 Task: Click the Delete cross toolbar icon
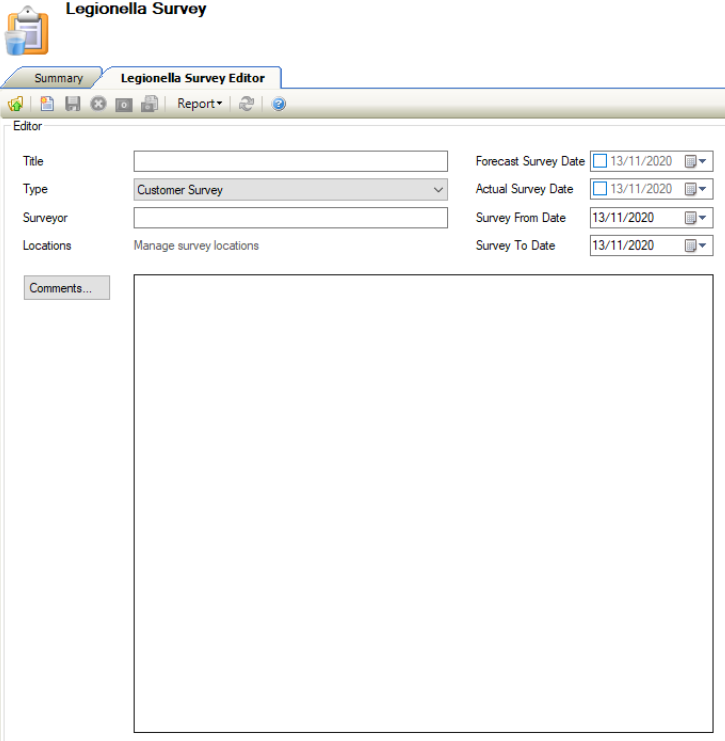(99, 104)
